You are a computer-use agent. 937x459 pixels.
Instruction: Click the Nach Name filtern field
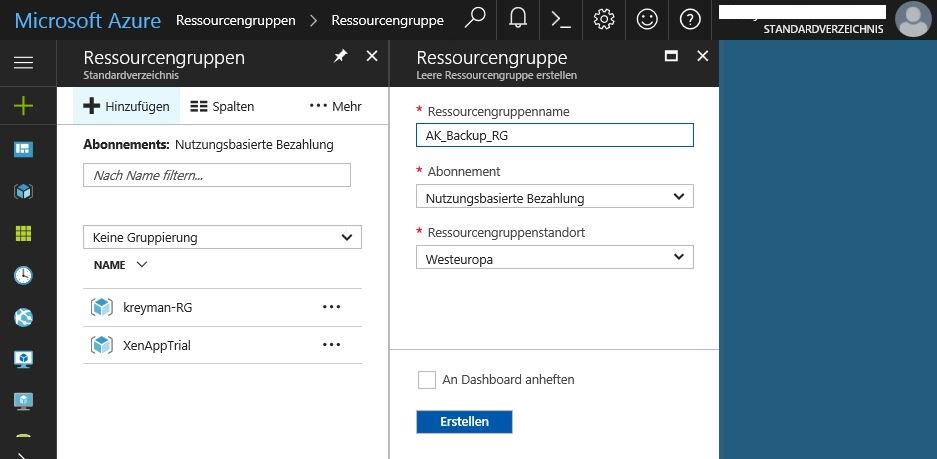point(217,175)
